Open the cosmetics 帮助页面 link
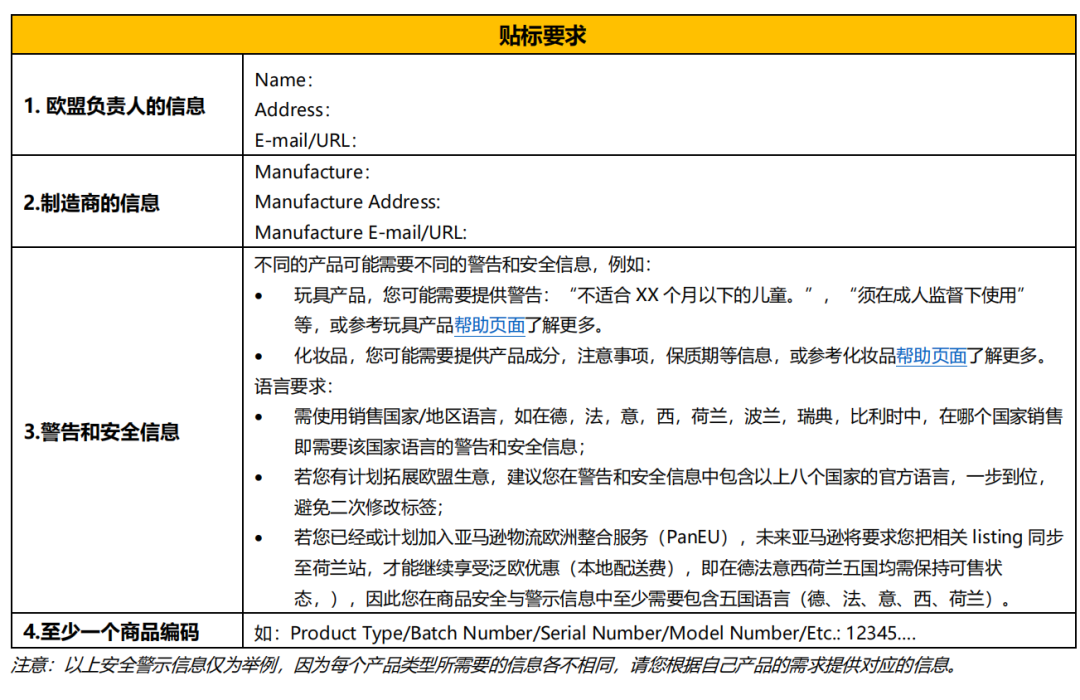The height and width of the screenshot is (700, 1080). pos(931,356)
